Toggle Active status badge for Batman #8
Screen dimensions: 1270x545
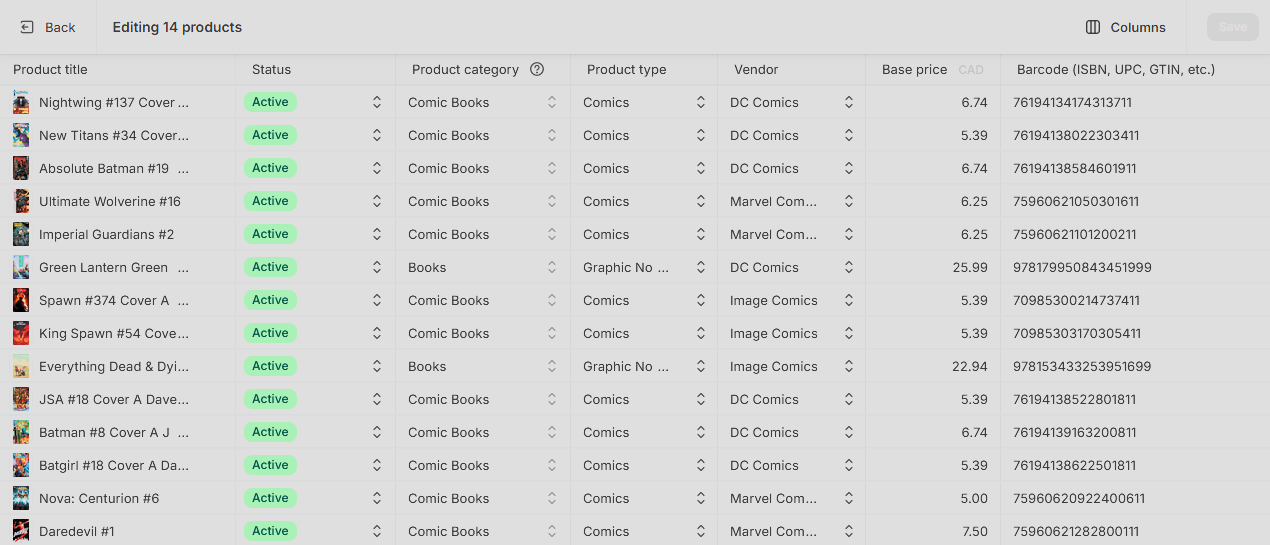(x=270, y=432)
